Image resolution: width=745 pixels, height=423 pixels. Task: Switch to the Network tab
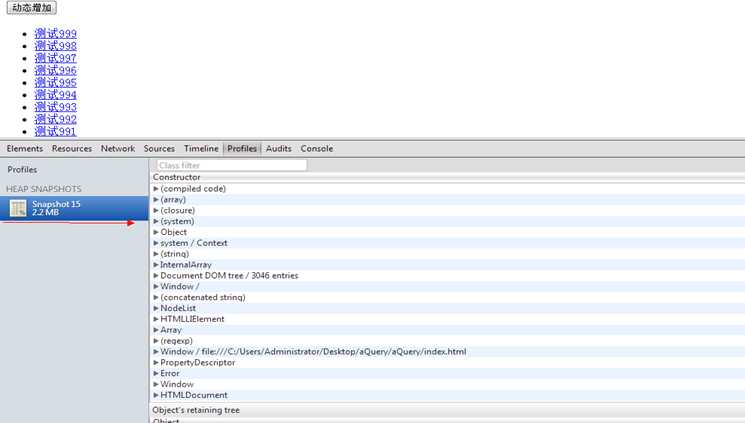(118, 149)
